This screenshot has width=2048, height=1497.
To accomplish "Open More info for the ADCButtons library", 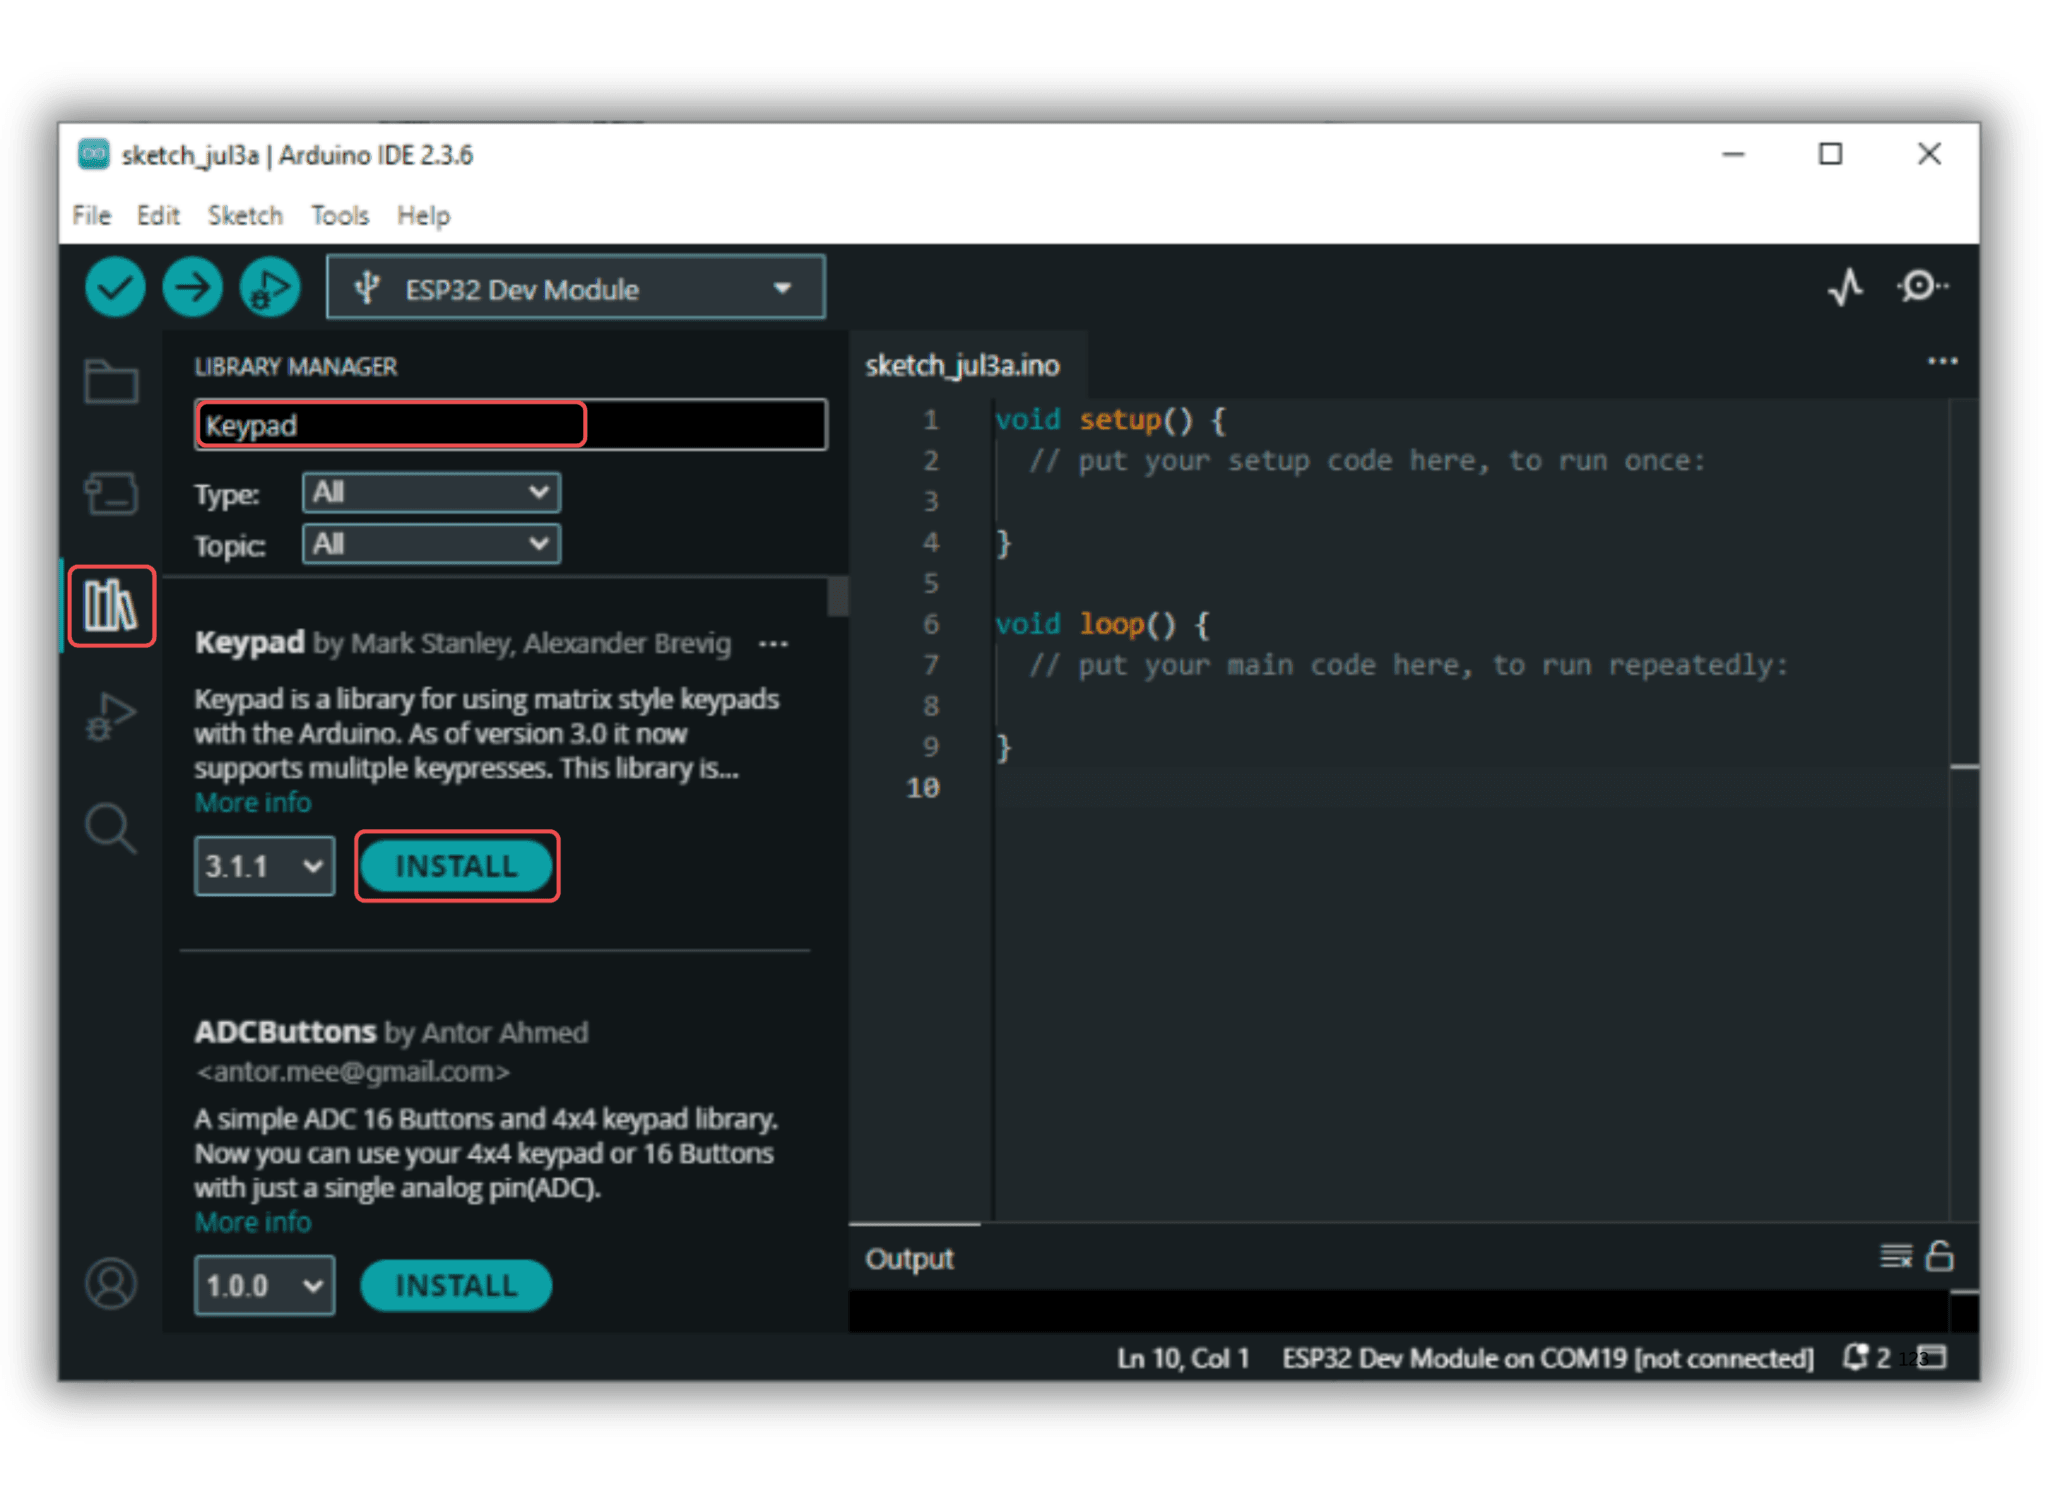I will [252, 1221].
